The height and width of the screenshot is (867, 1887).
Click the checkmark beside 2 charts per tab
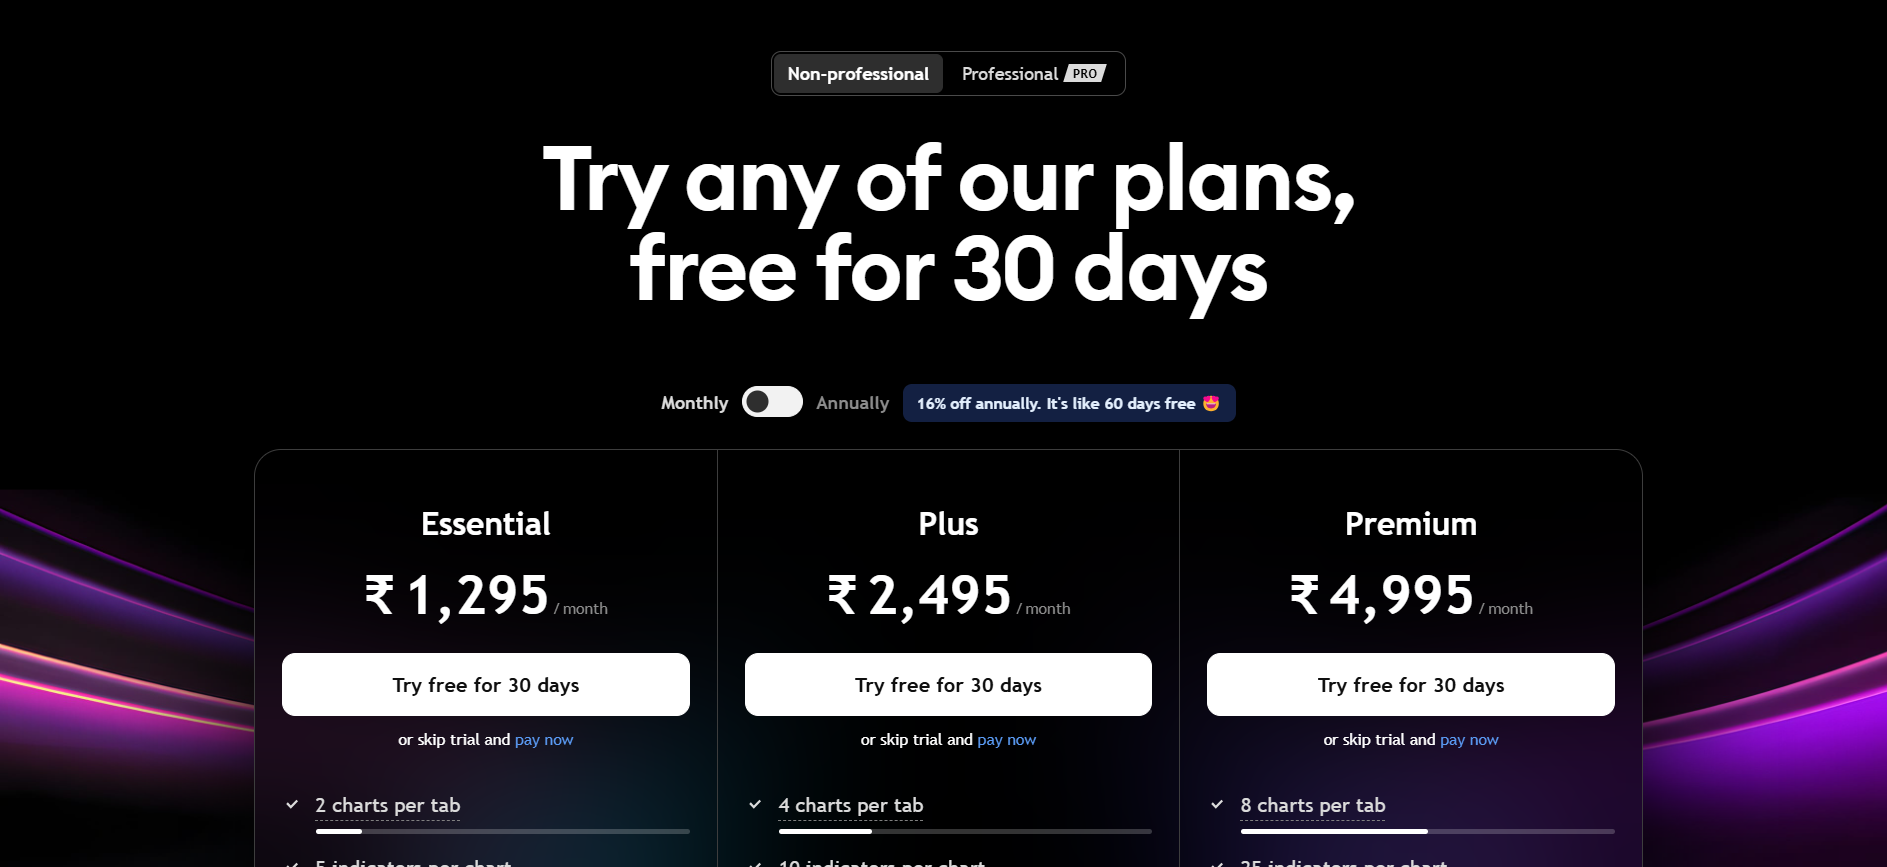tap(292, 804)
